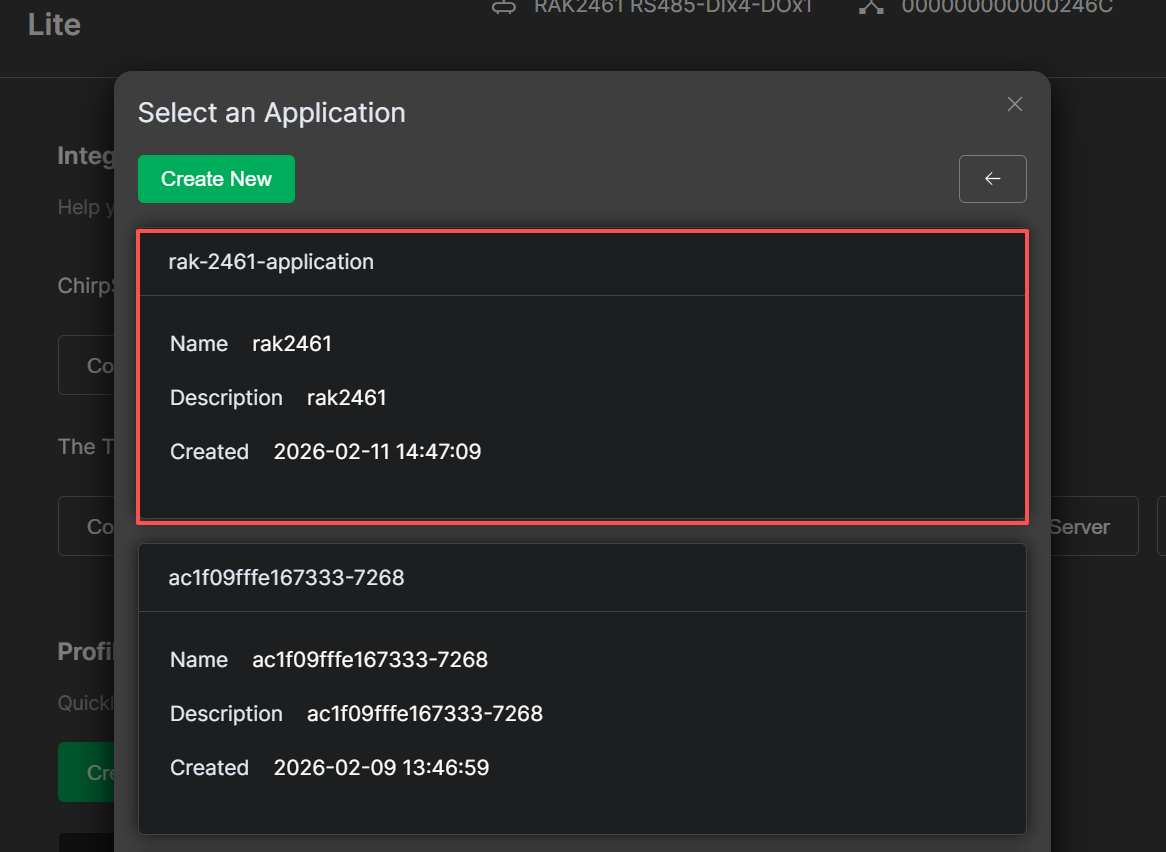Click the dialog title Select an Application

pyautogui.click(x=271, y=112)
